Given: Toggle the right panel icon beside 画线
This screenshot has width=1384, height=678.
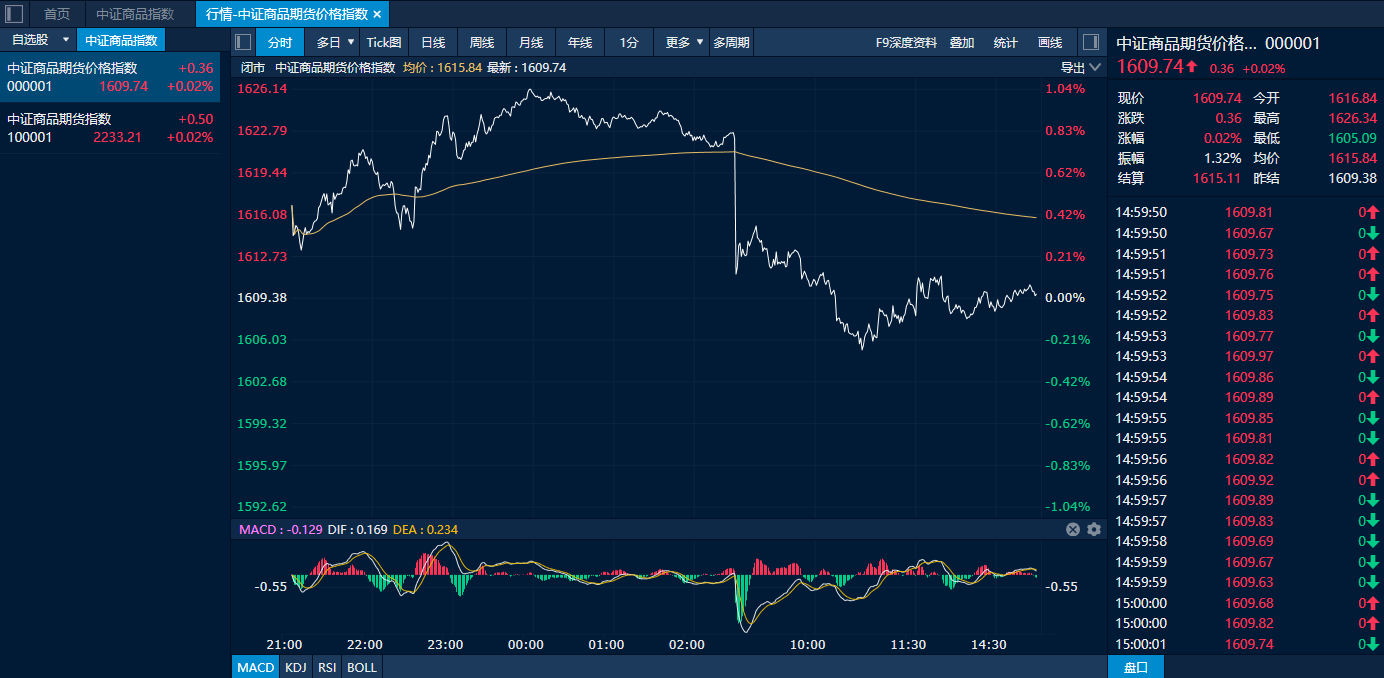Looking at the screenshot, I should (x=1091, y=42).
